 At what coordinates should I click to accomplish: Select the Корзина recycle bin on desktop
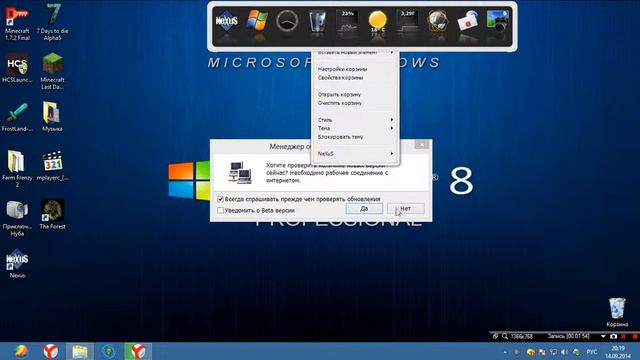point(617,312)
